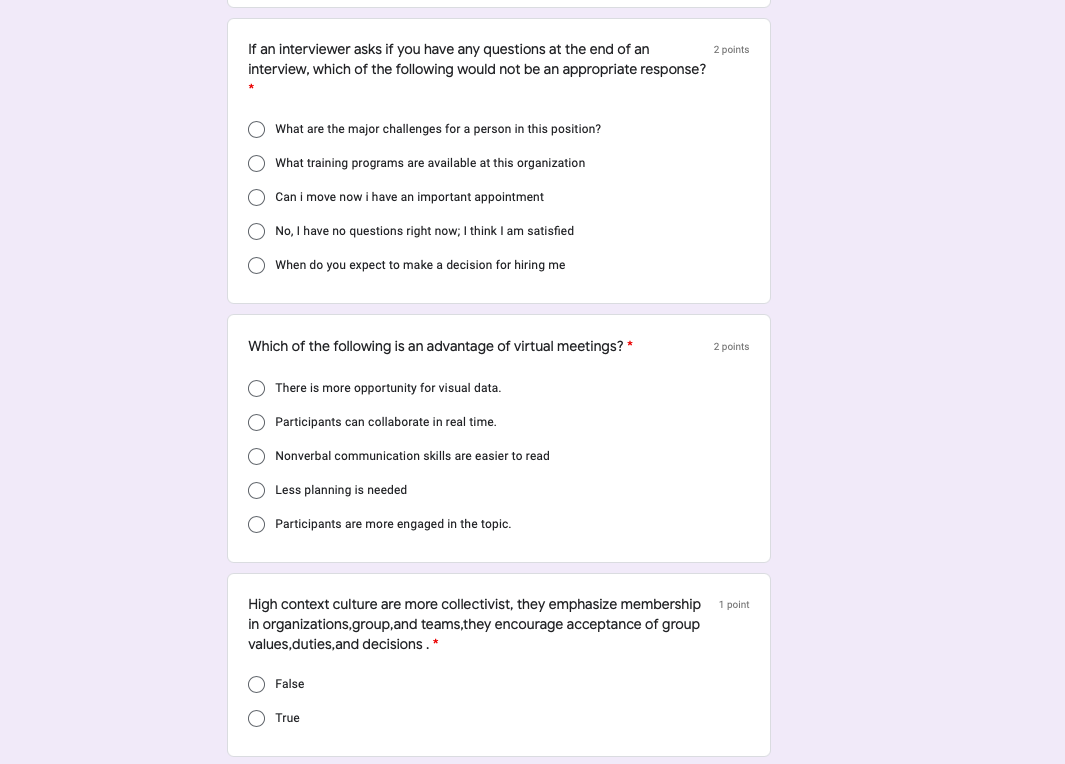Select "When do you expect to make a decision for hiring me"
1065x764 pixels.
point(256,265)
